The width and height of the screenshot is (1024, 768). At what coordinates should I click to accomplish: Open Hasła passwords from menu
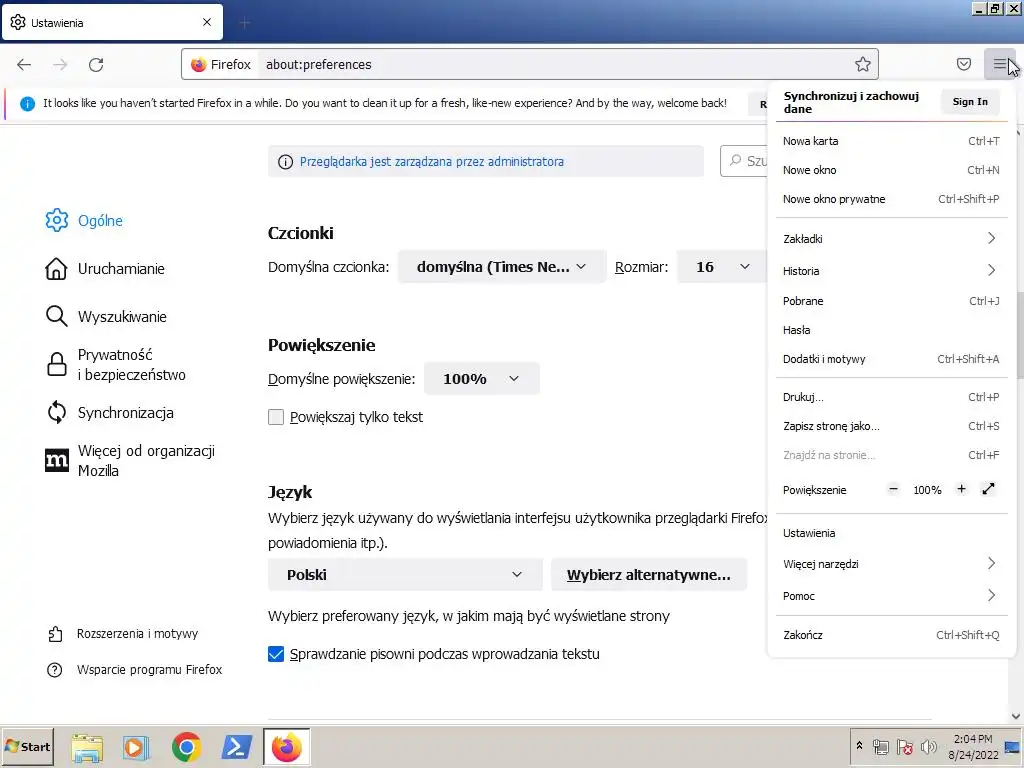(x=891, y=330)
